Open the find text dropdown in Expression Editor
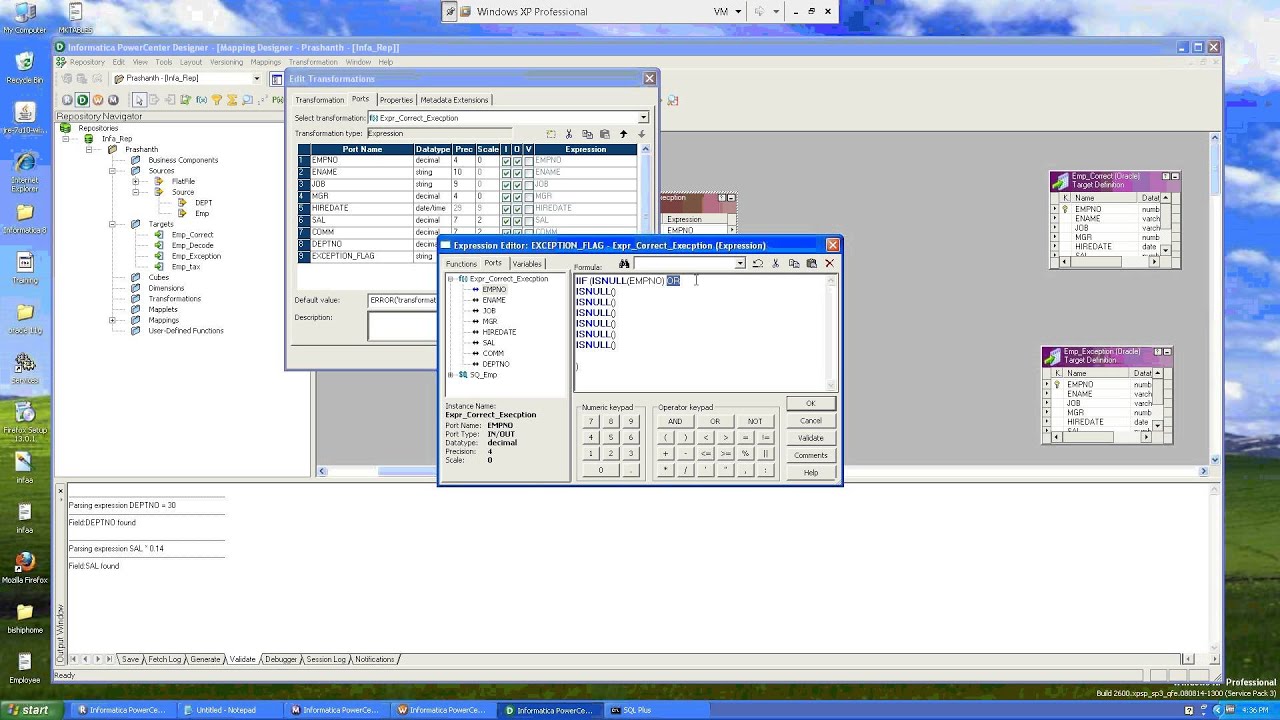The height and width of the screenshot is (720, 1280). (740, 264)
